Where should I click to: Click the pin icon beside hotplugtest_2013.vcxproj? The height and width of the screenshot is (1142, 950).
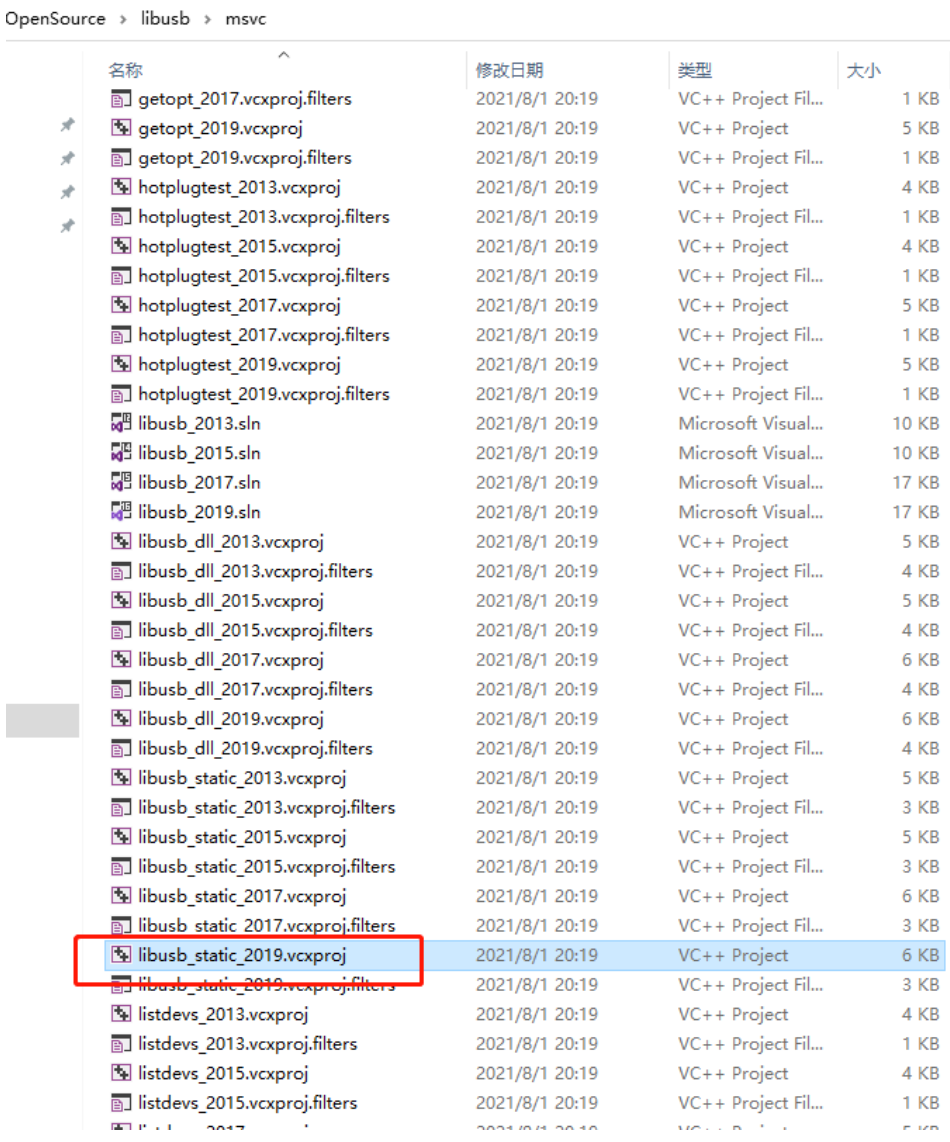(67, 187)
